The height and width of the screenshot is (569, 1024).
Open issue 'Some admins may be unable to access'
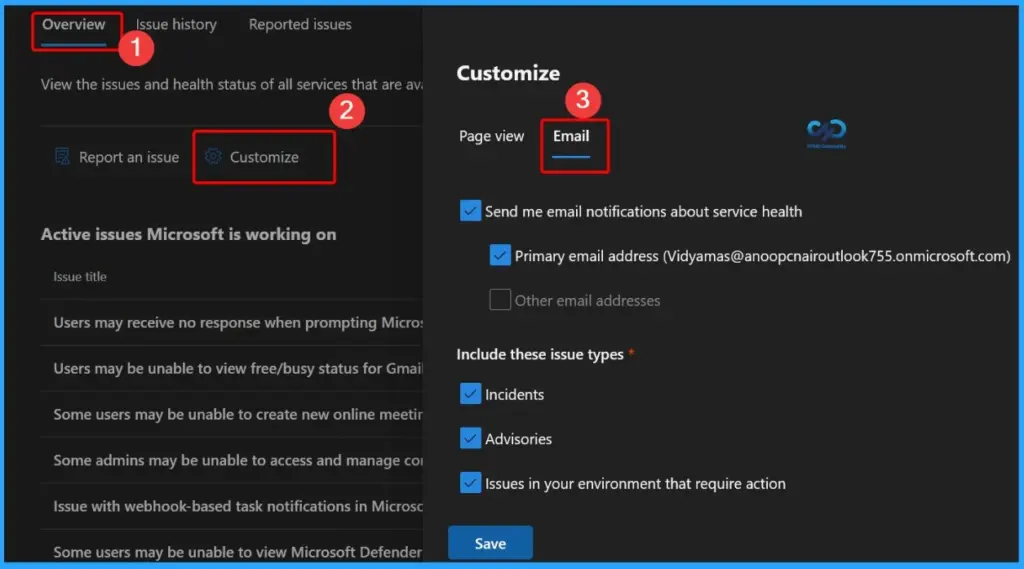238,461
